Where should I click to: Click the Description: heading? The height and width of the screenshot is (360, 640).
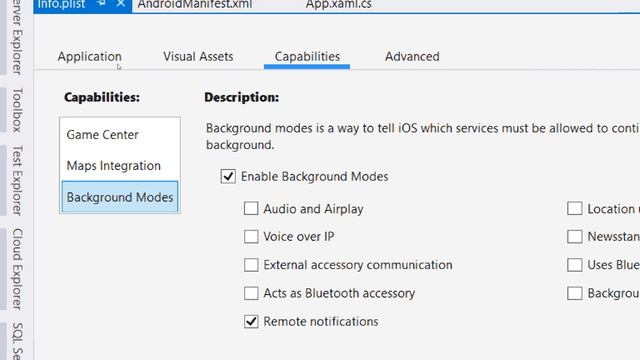point(242,97)
